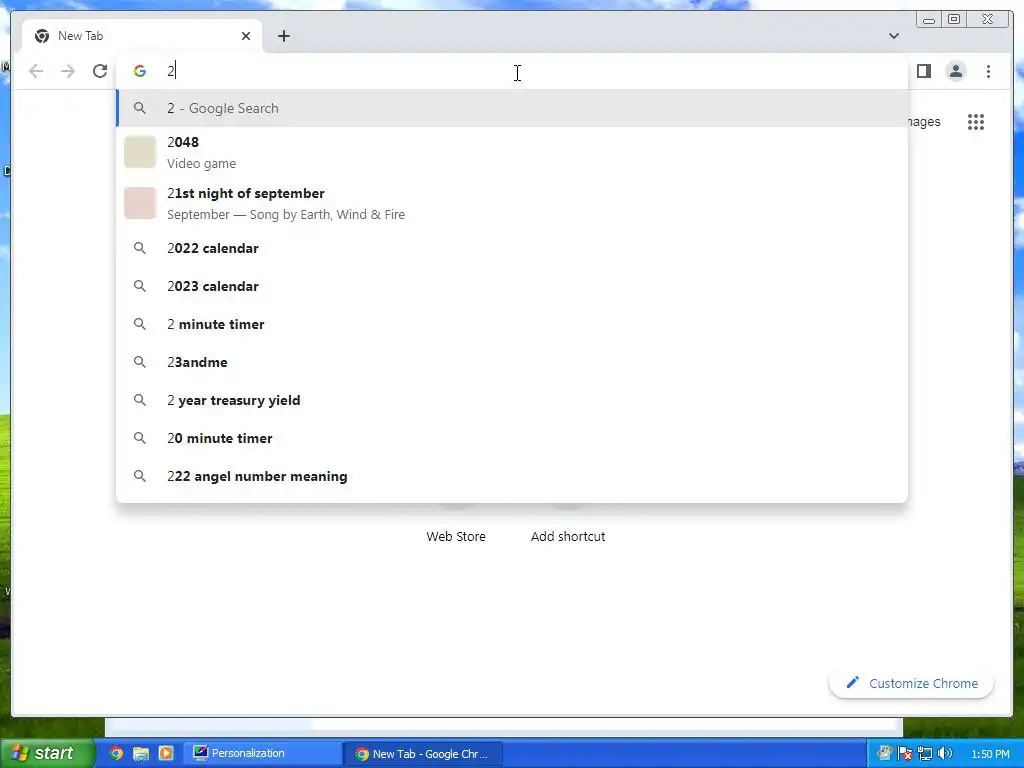Reload the page with refresh icon
The height and width of the screenshot is (768, 1024).
pyautogui.click(x=100, y=71)
